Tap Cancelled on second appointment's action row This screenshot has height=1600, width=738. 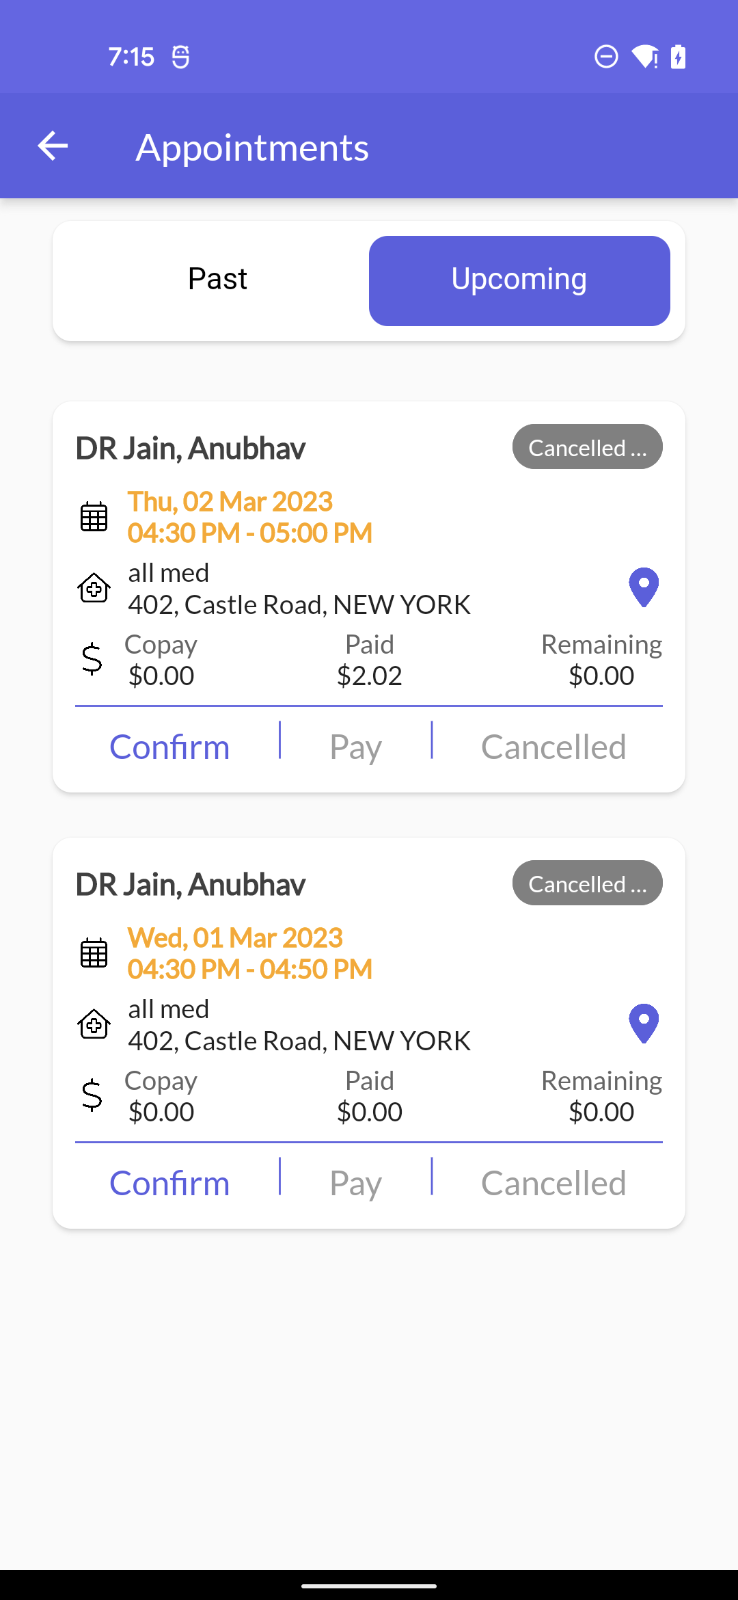click(554, 1183)
